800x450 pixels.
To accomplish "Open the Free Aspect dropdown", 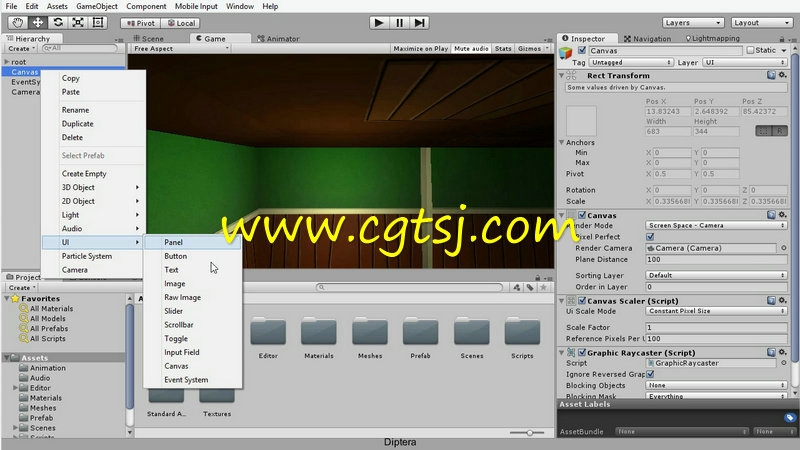I will click(181, 48).
